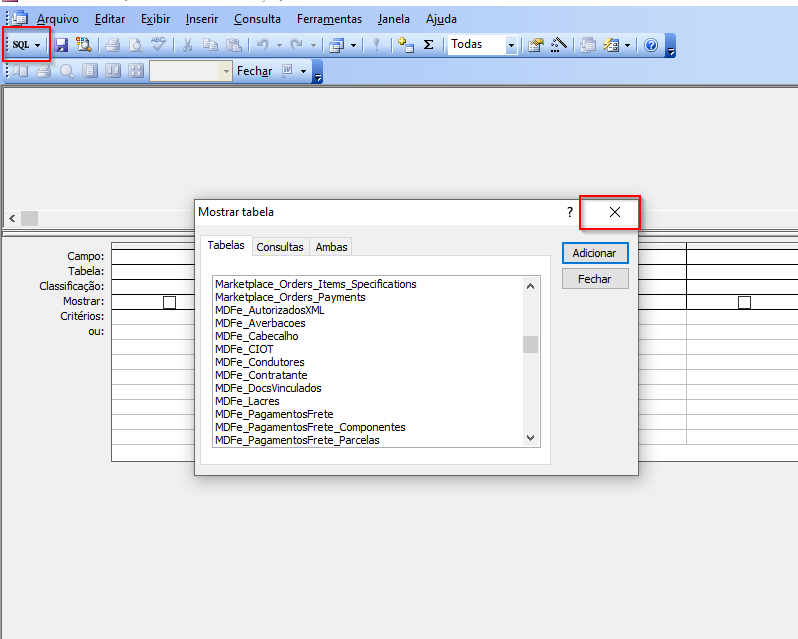Click the Database Window icon
The image size is (798, 639).
(588, 45)
